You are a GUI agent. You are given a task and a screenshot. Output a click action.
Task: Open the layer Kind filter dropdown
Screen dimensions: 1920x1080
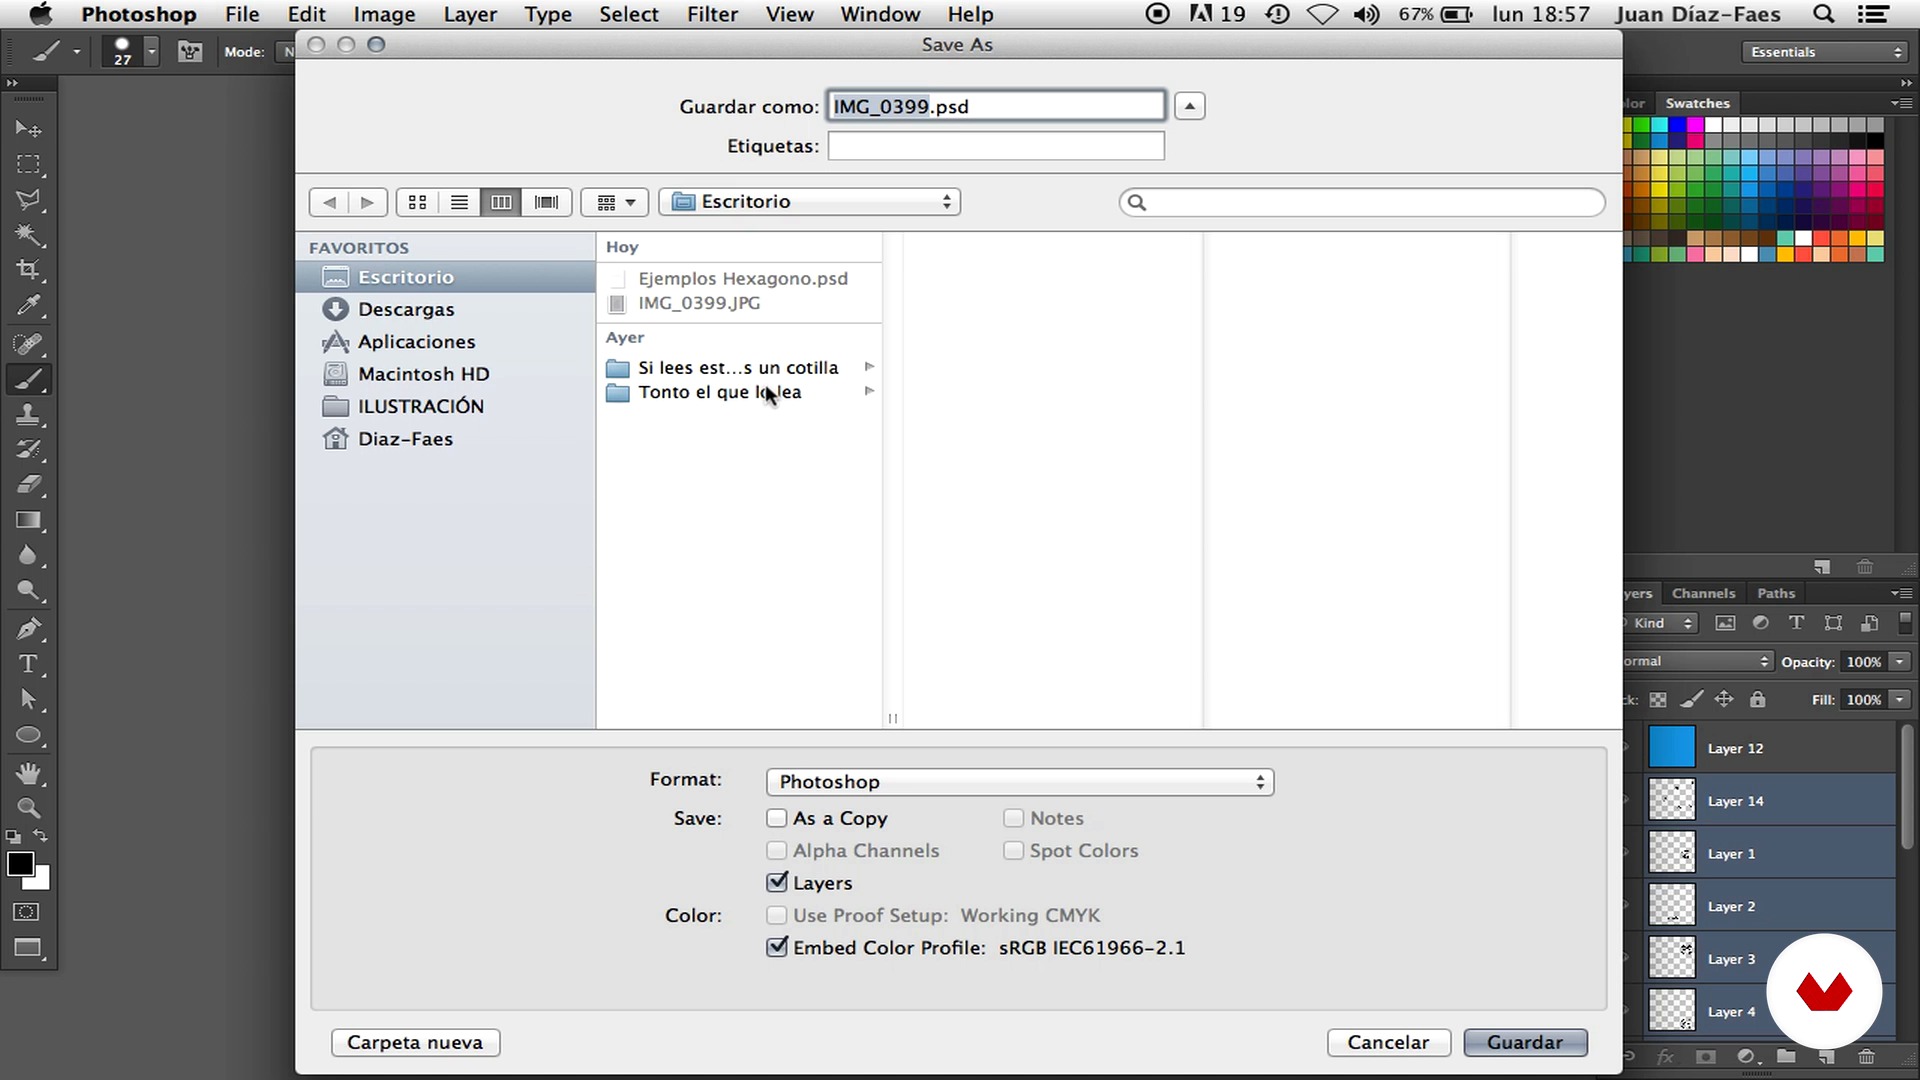pos(1661,623)
